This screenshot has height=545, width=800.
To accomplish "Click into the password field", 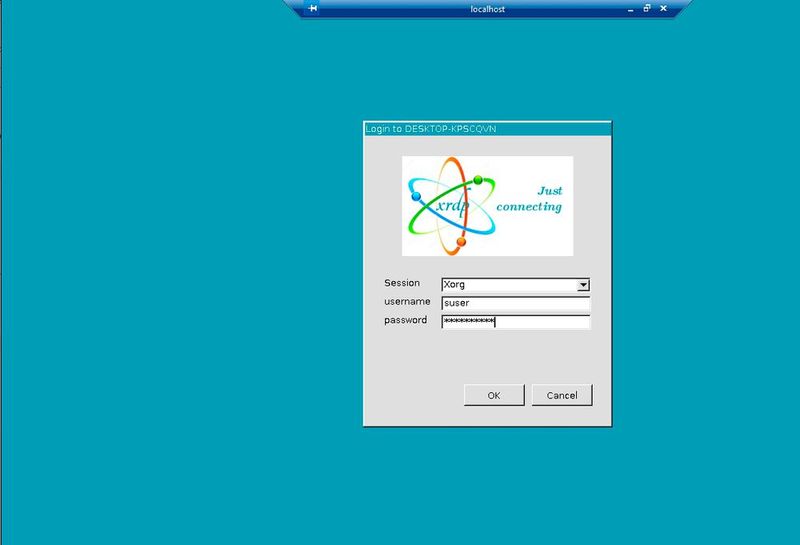I will (515, 321).
